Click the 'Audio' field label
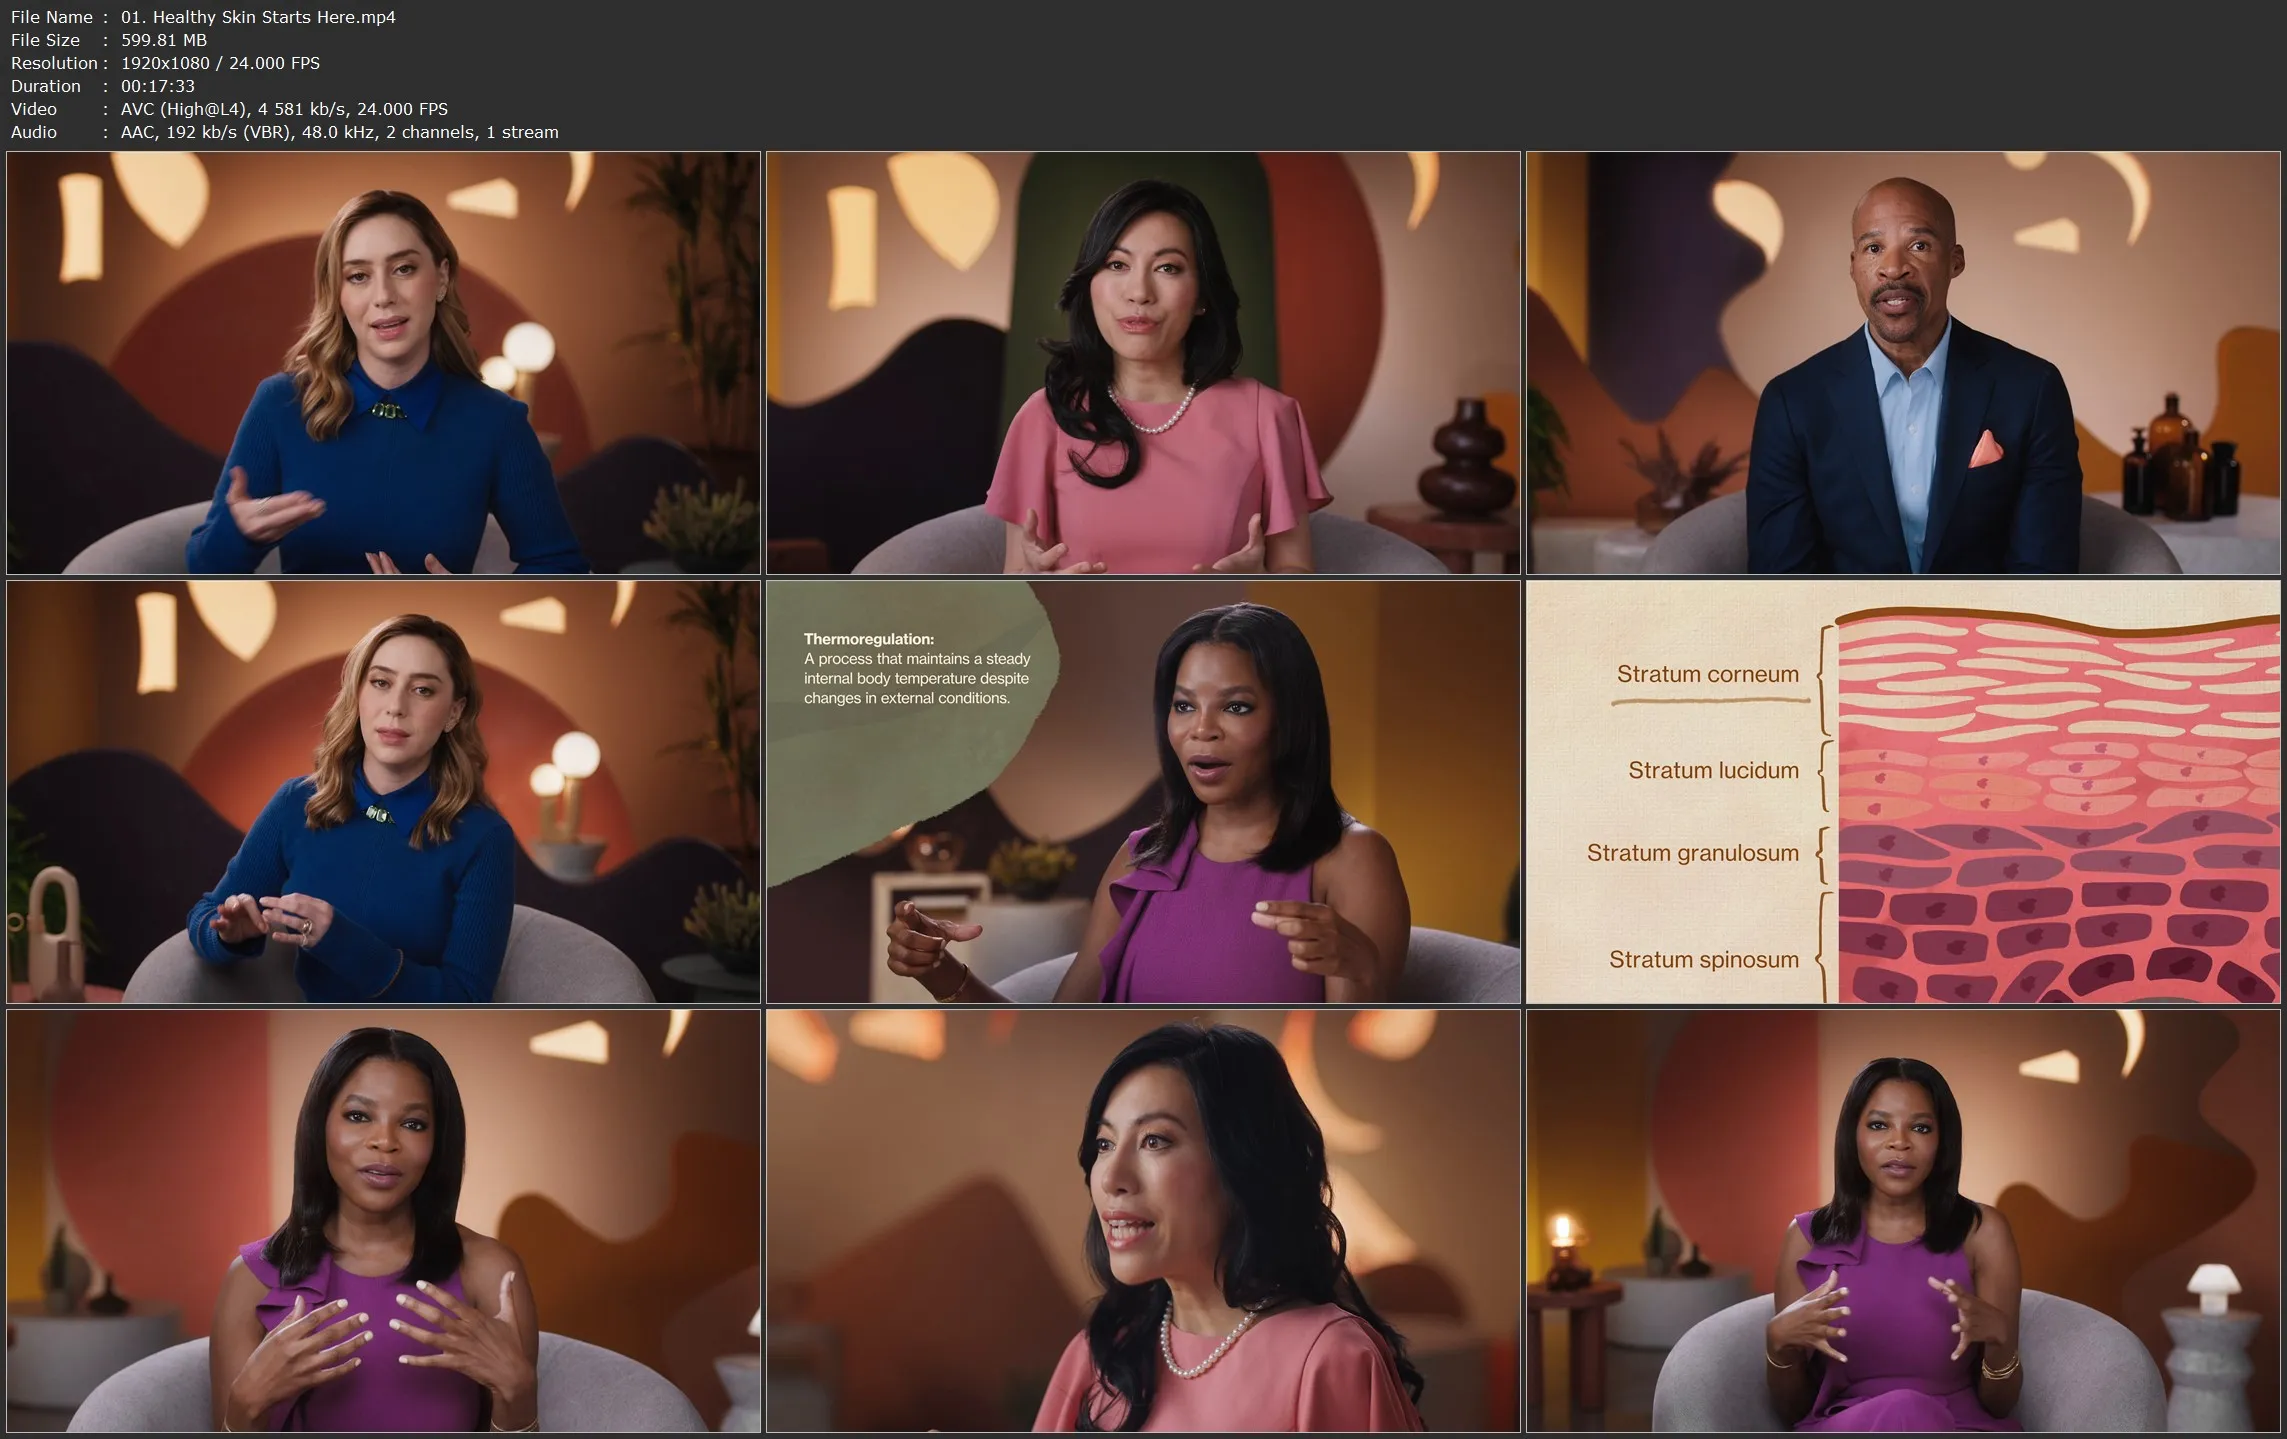Image resolution: width=2287 pixels, height=1439 pixels. point(34,132)
